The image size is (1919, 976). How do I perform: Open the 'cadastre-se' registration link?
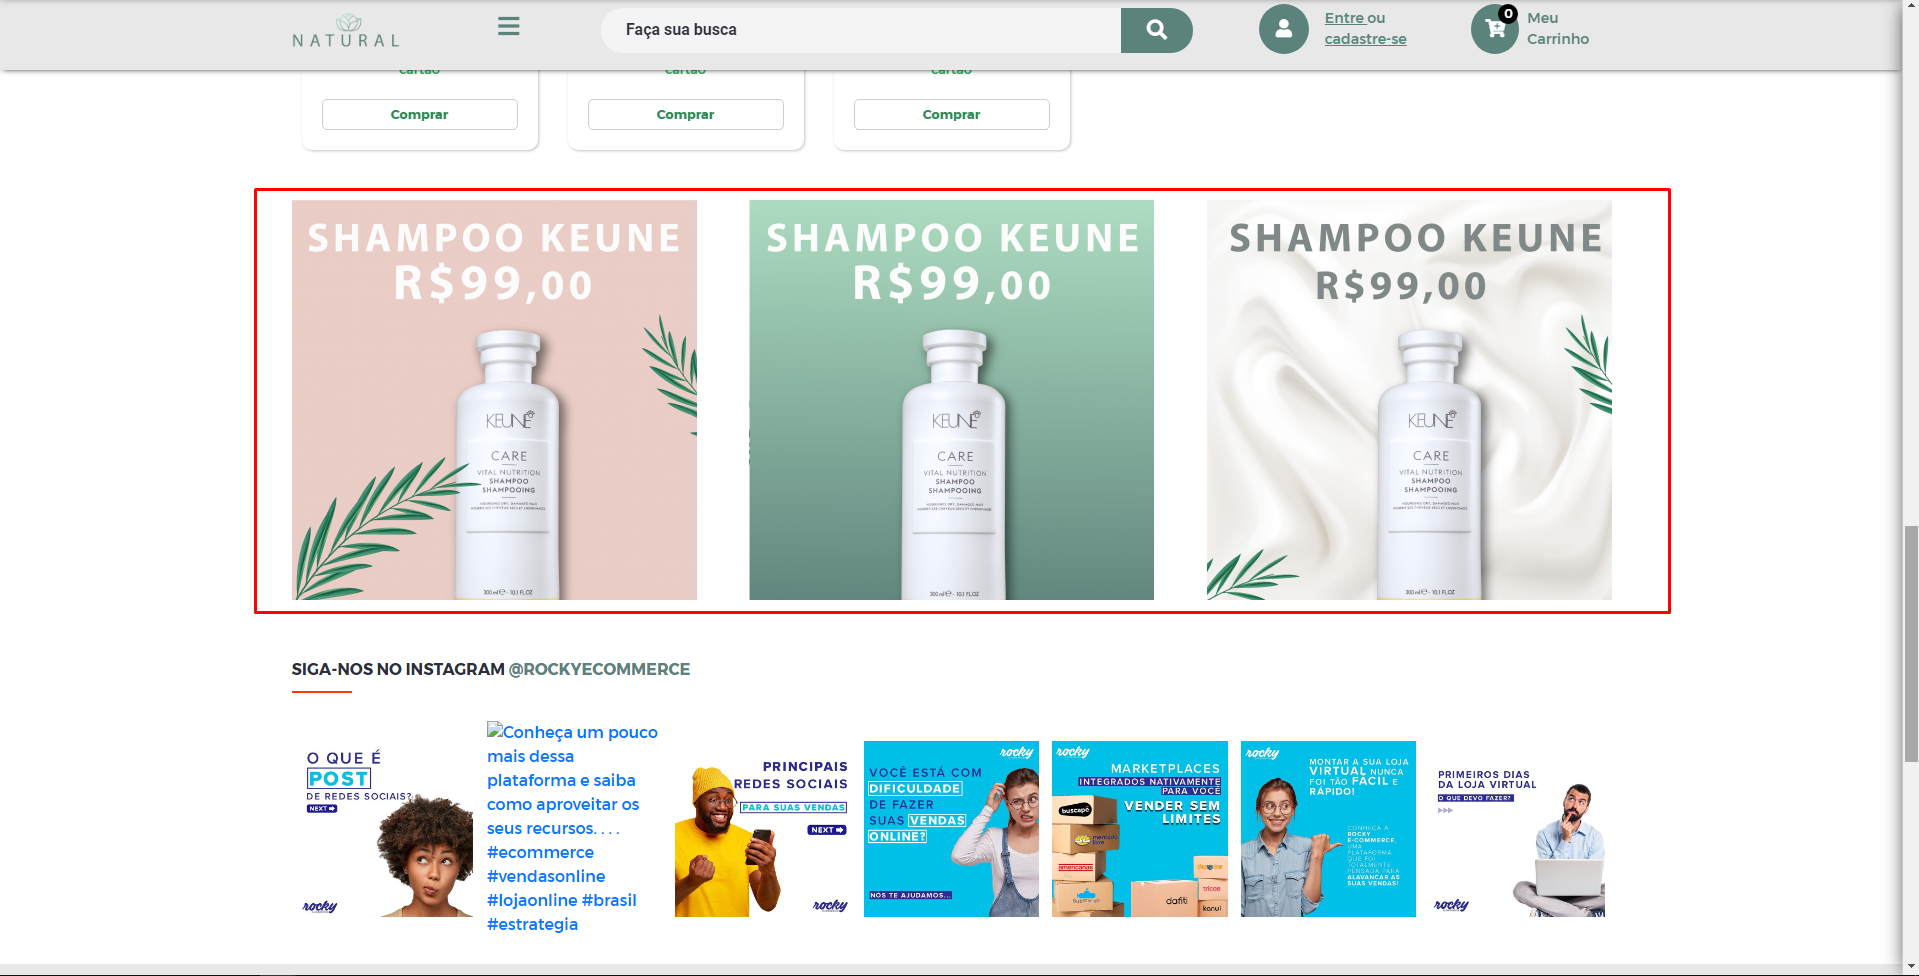pos(1365,39)
